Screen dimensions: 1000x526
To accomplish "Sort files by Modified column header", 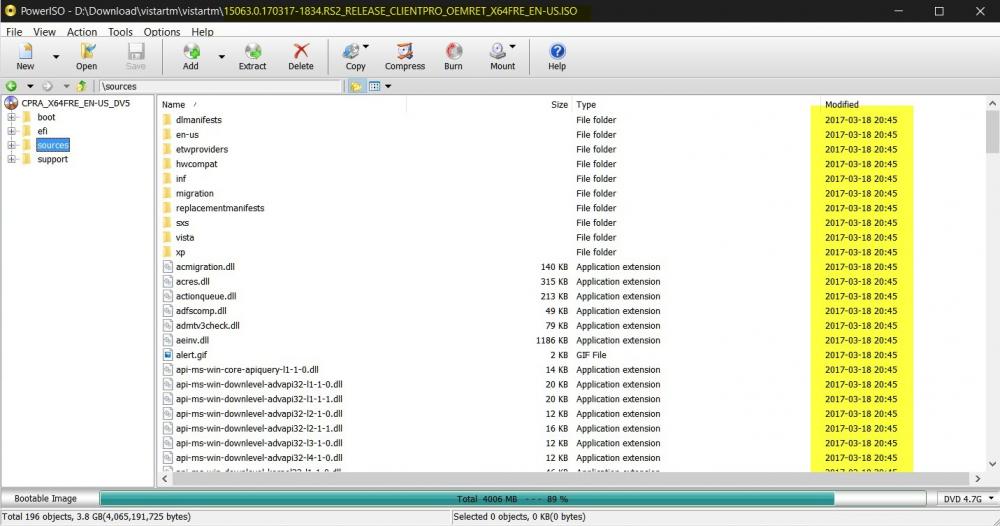I will 841,104.
